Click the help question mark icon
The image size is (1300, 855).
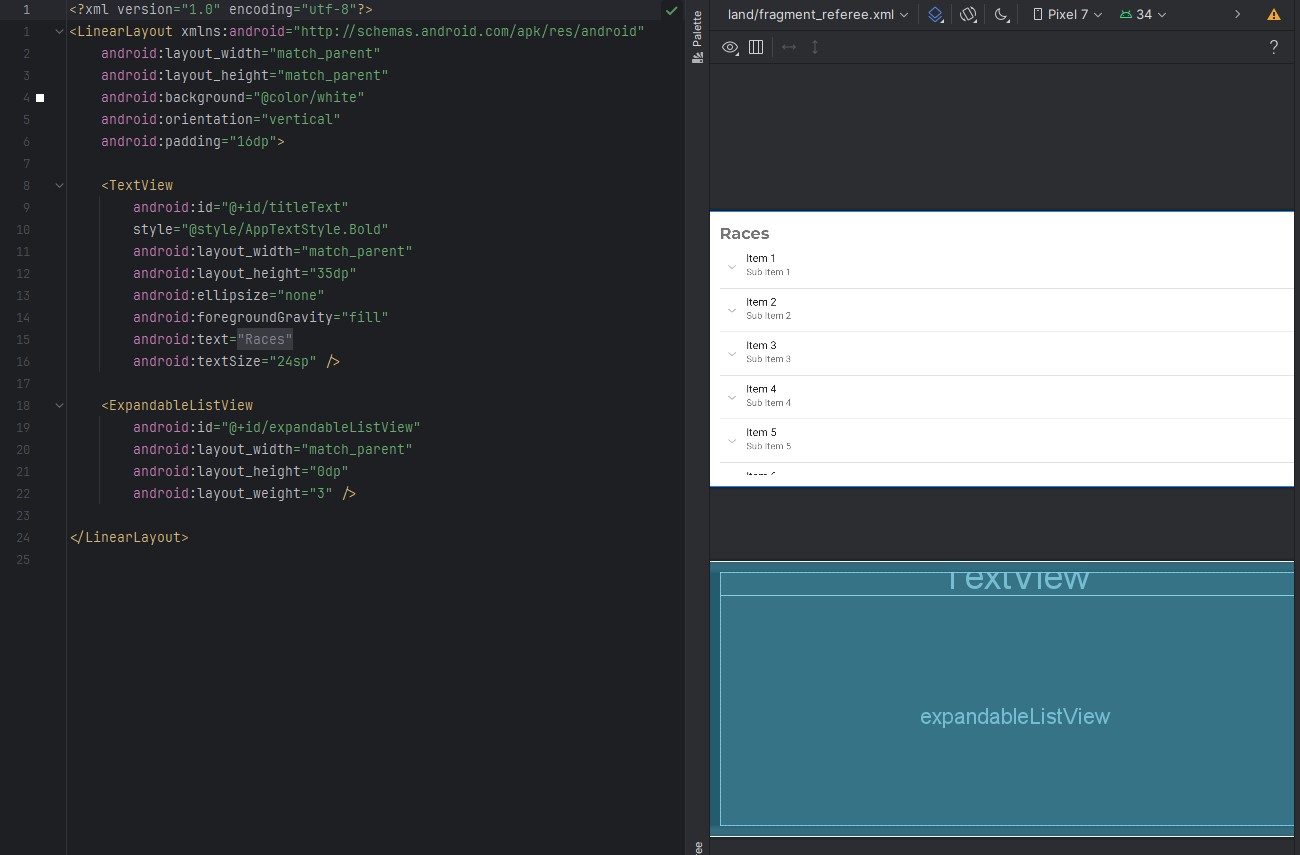(x=1273, y=47)
